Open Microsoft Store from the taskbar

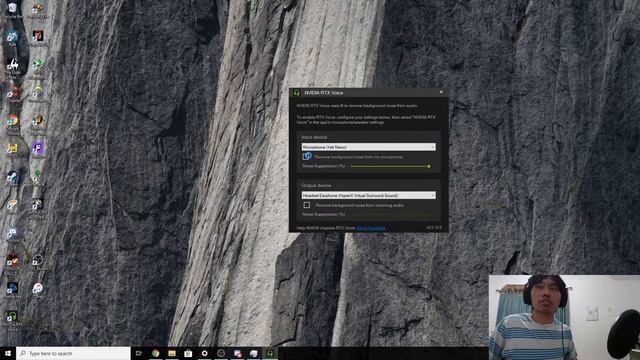click(x=188, y=353)
